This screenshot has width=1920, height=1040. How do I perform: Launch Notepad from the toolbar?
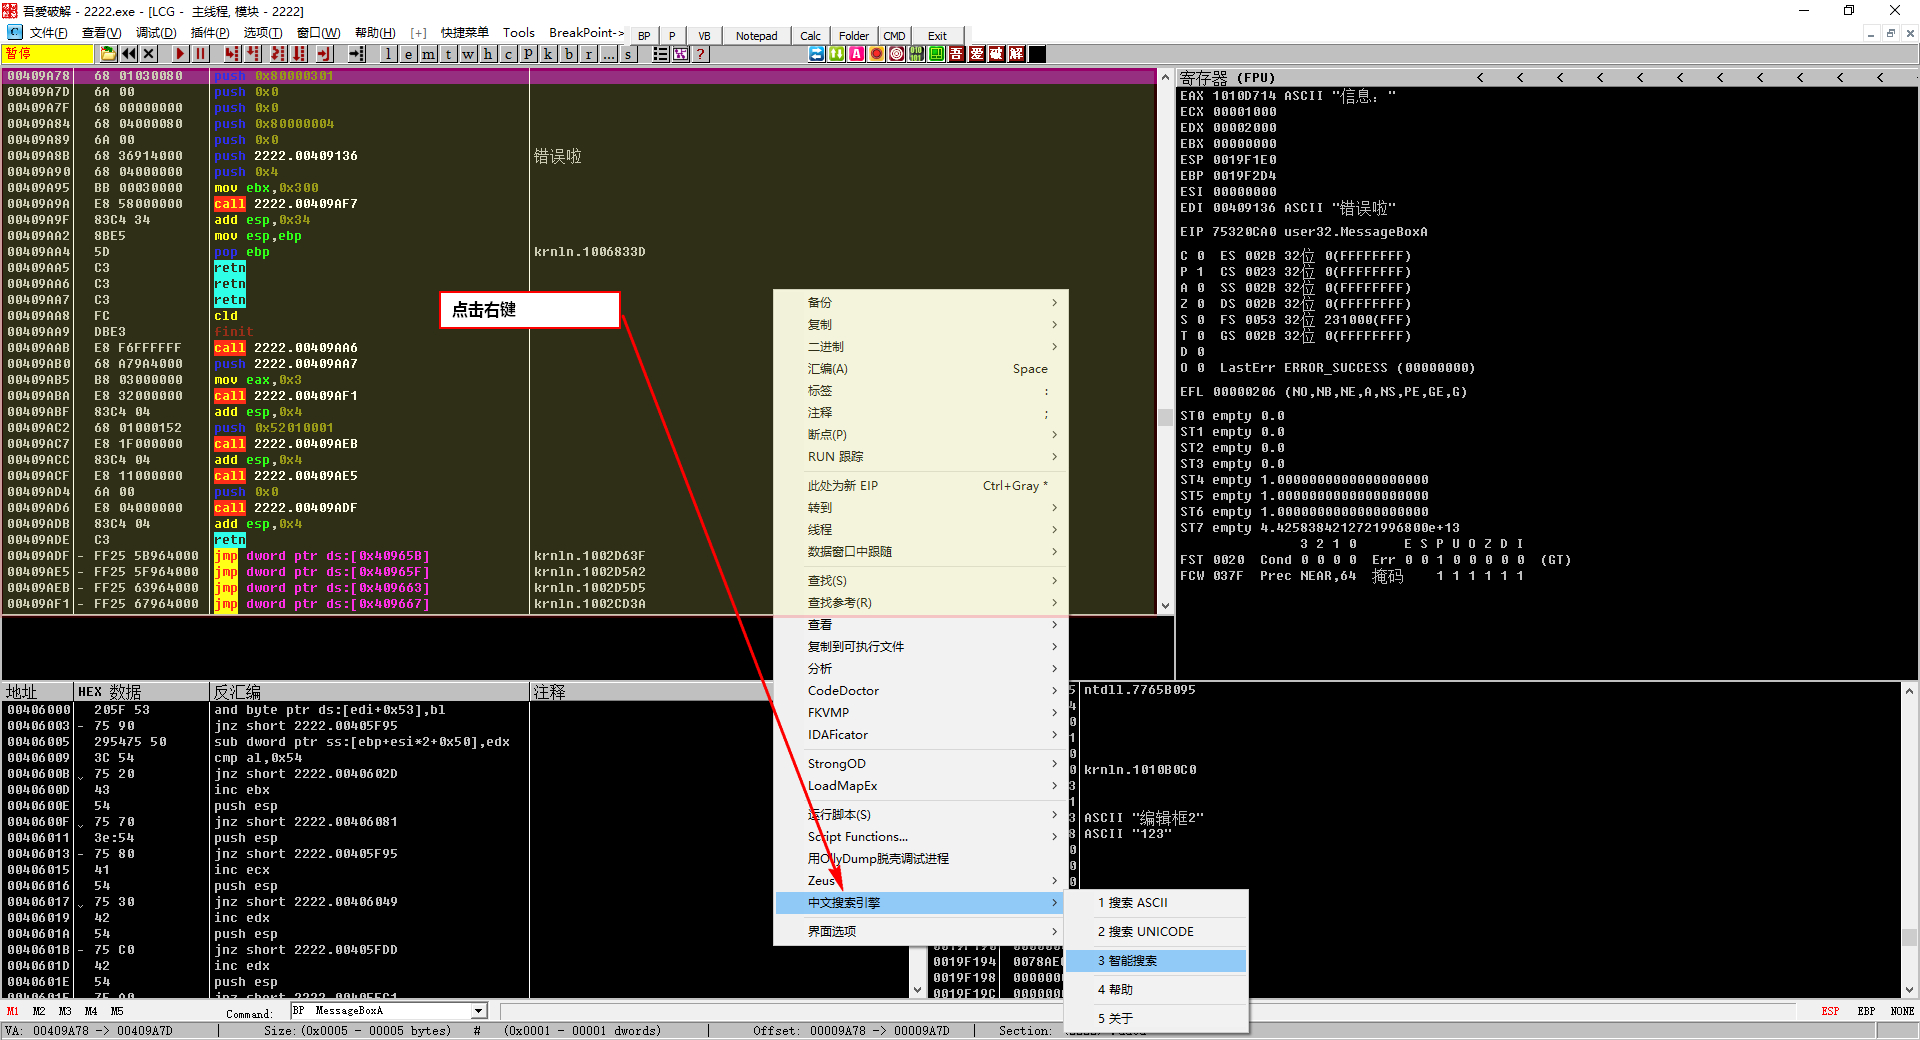tap(757, 35)
